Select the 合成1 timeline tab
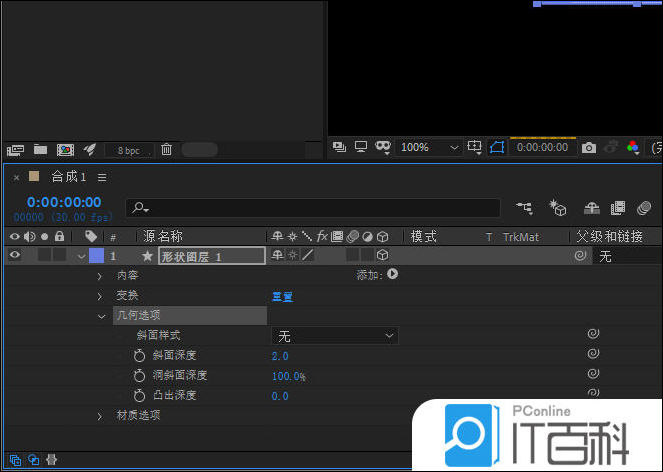This screenshot has height=472, width=663. click(x=69, y=177)
